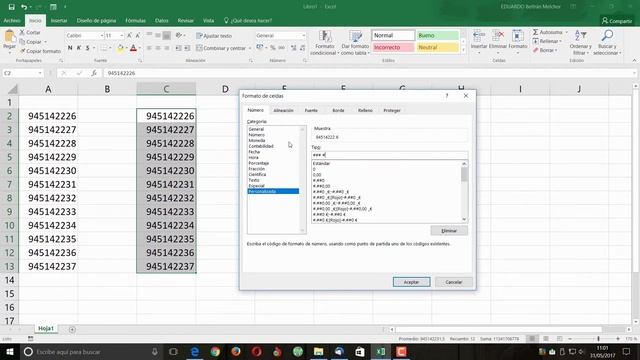Open Microsoft Edge from taskbar
Image resolution: width=640 pixels, height=360 pixels.
[x=195, y=351]
